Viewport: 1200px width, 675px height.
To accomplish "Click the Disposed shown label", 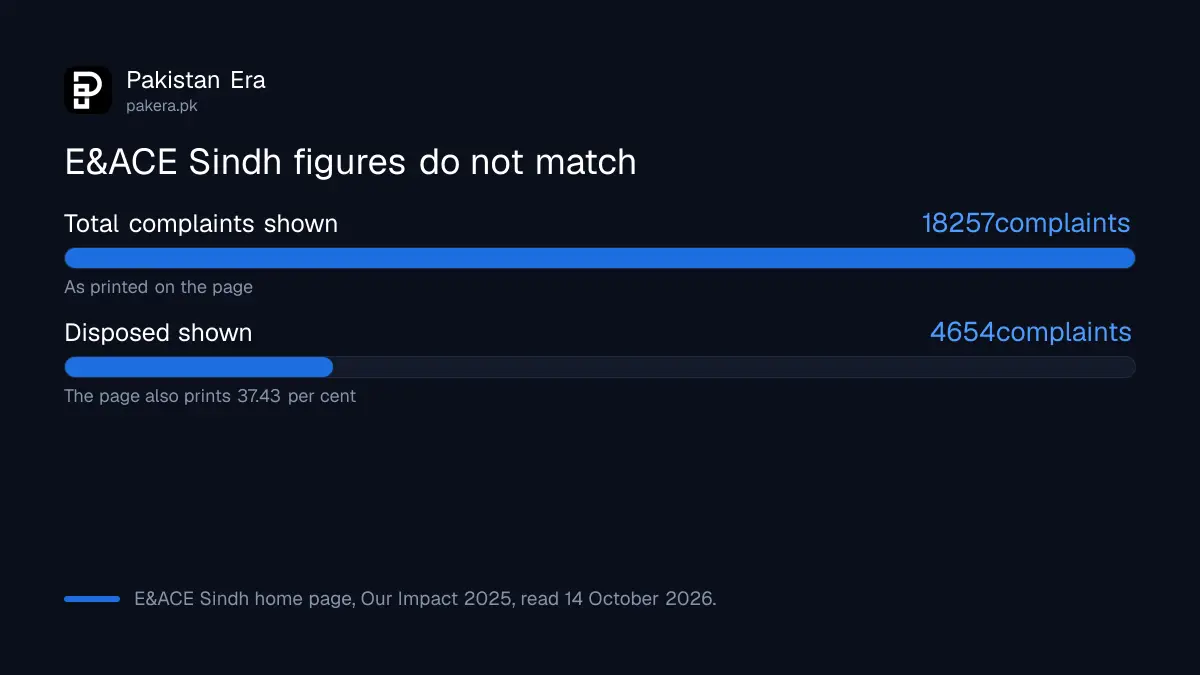I will coord(158,333).
